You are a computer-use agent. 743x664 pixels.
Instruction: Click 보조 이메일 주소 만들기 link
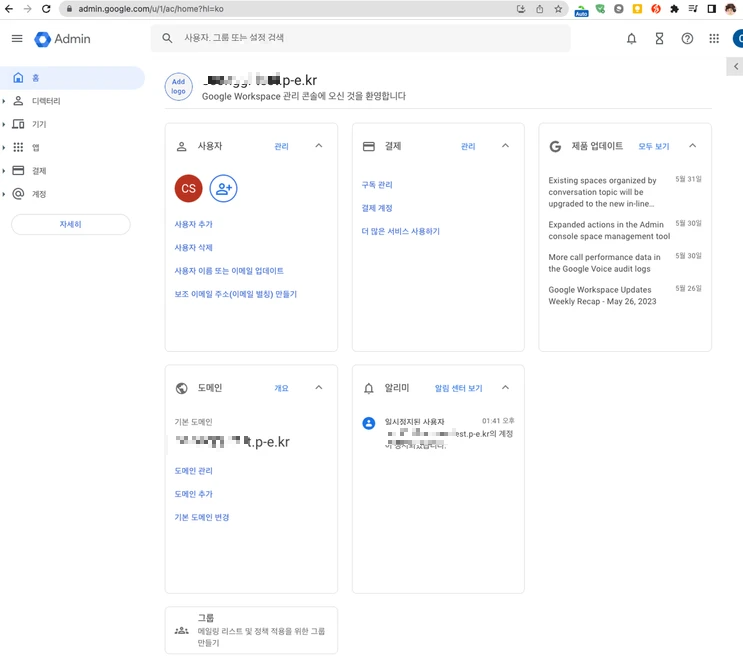236,294
